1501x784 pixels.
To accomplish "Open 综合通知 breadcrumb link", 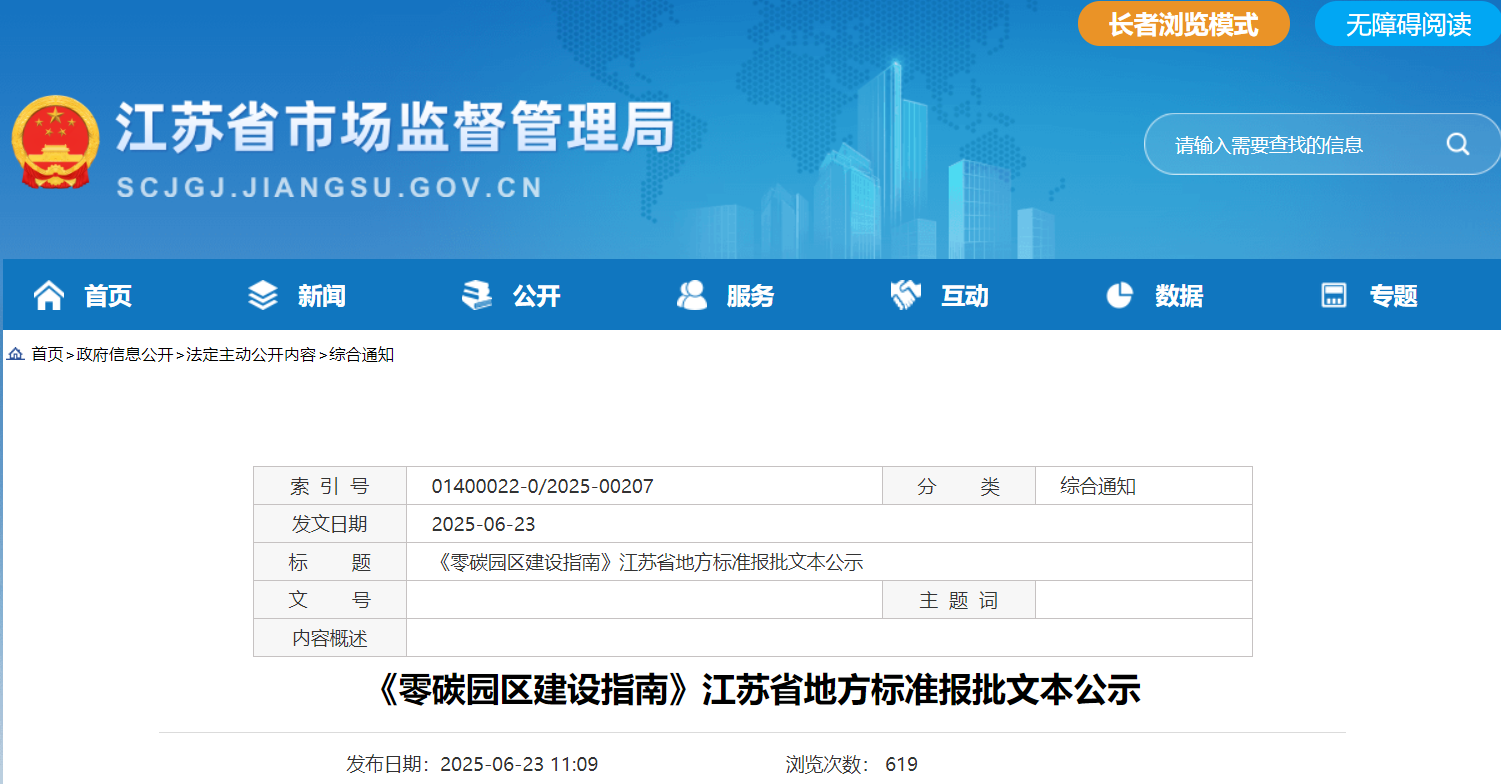I will [x=362, y=355].
